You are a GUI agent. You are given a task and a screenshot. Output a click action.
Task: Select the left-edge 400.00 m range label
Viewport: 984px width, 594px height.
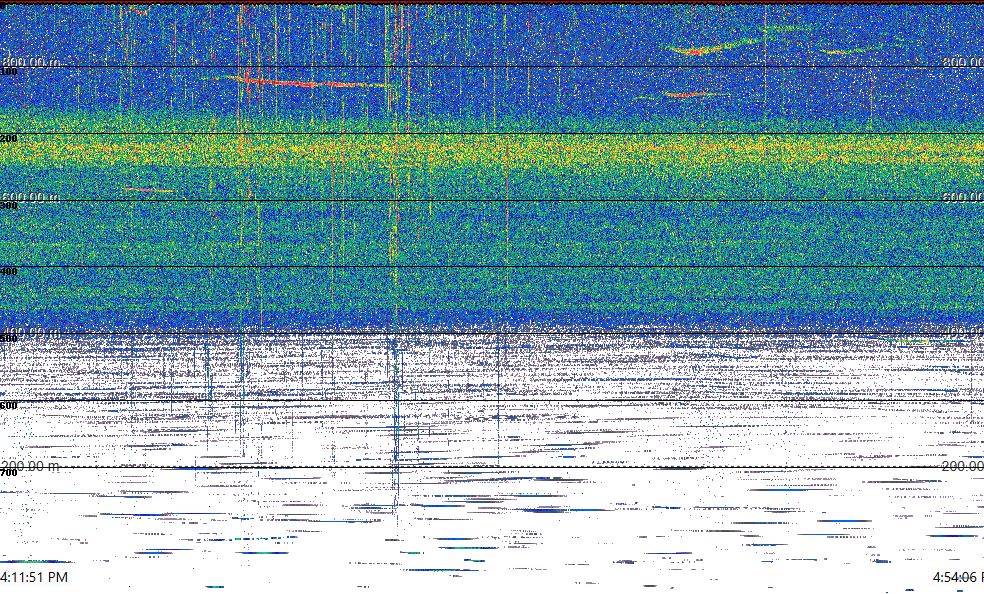[x=31, y=331]
